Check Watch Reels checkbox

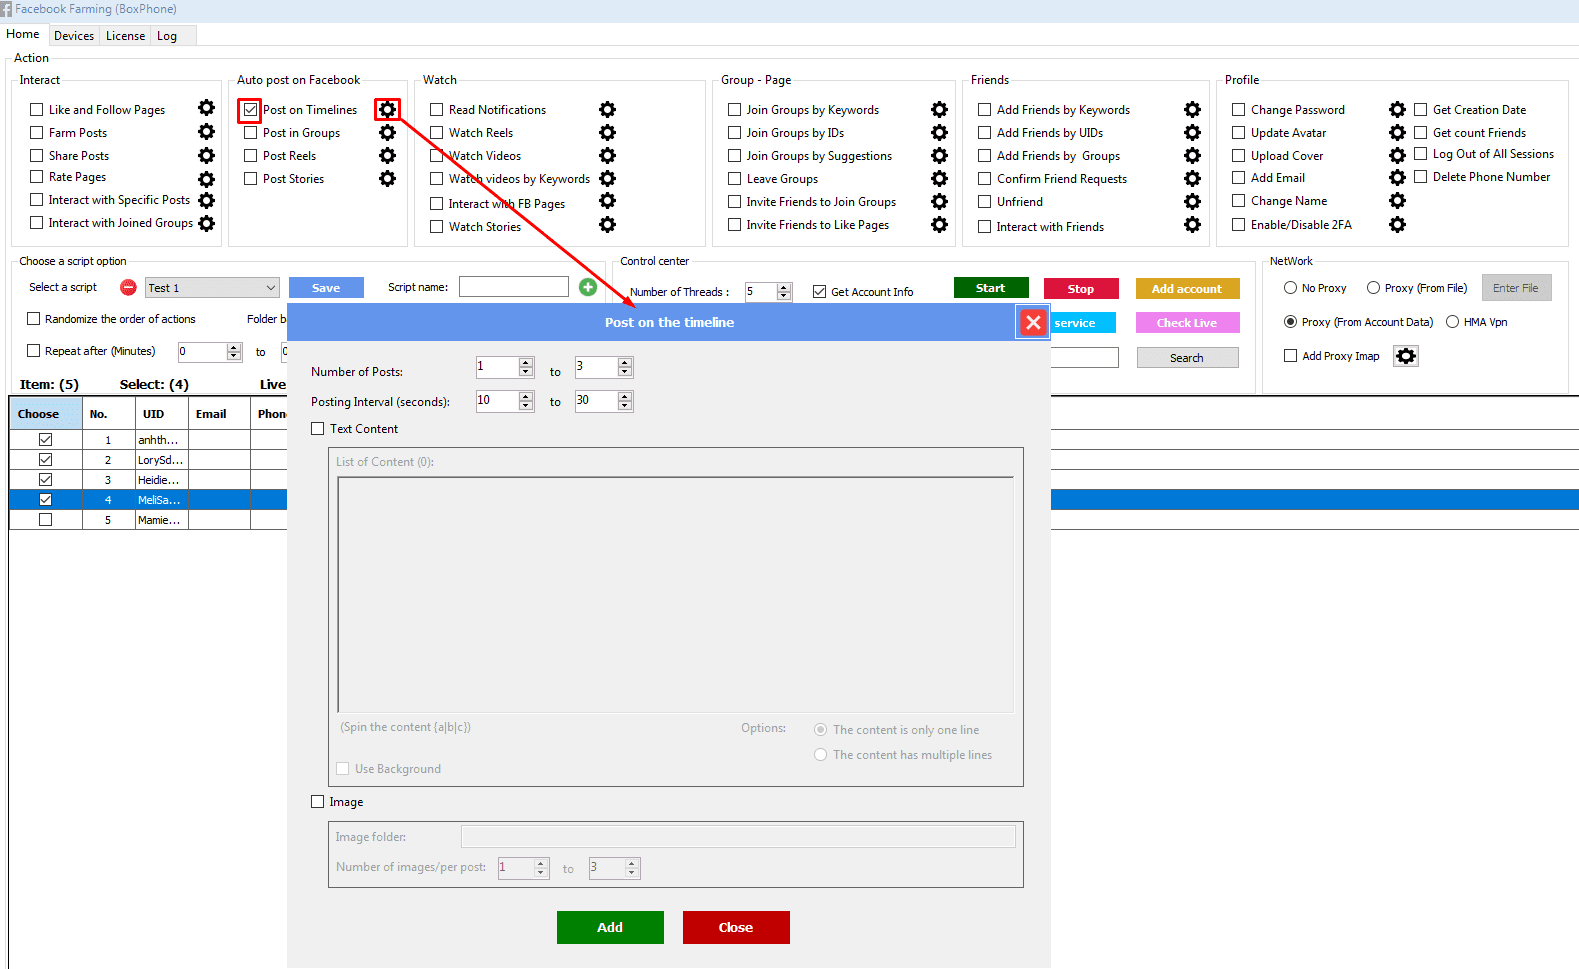pos(437,132)
